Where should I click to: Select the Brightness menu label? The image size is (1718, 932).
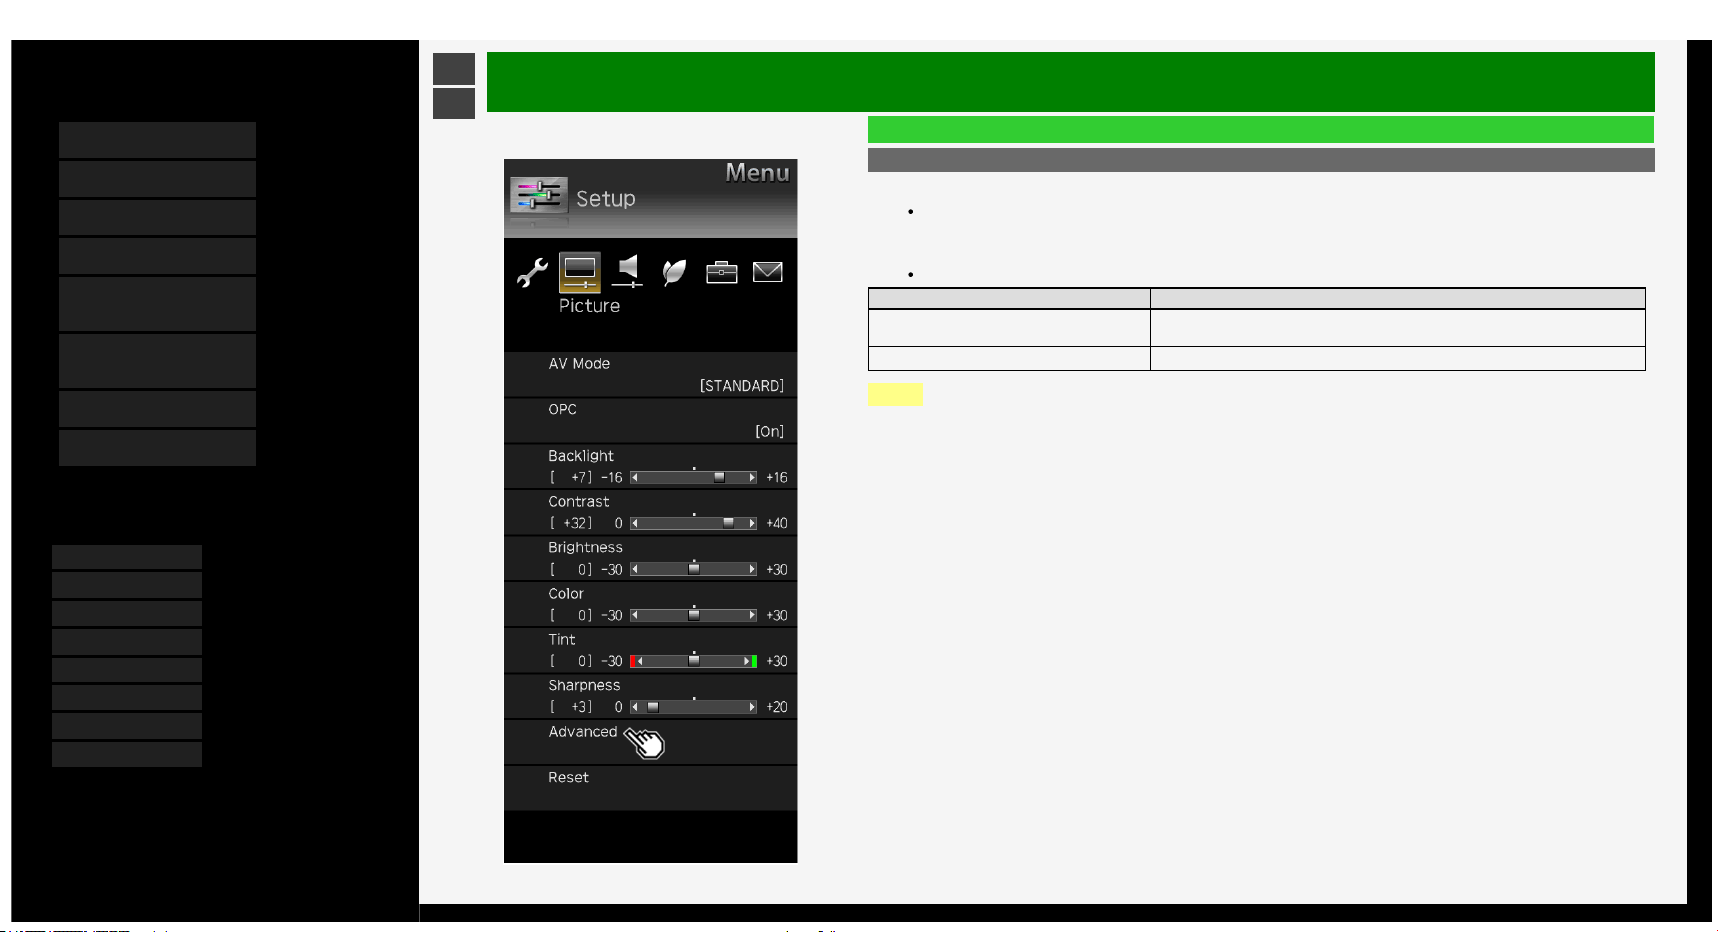585,548
